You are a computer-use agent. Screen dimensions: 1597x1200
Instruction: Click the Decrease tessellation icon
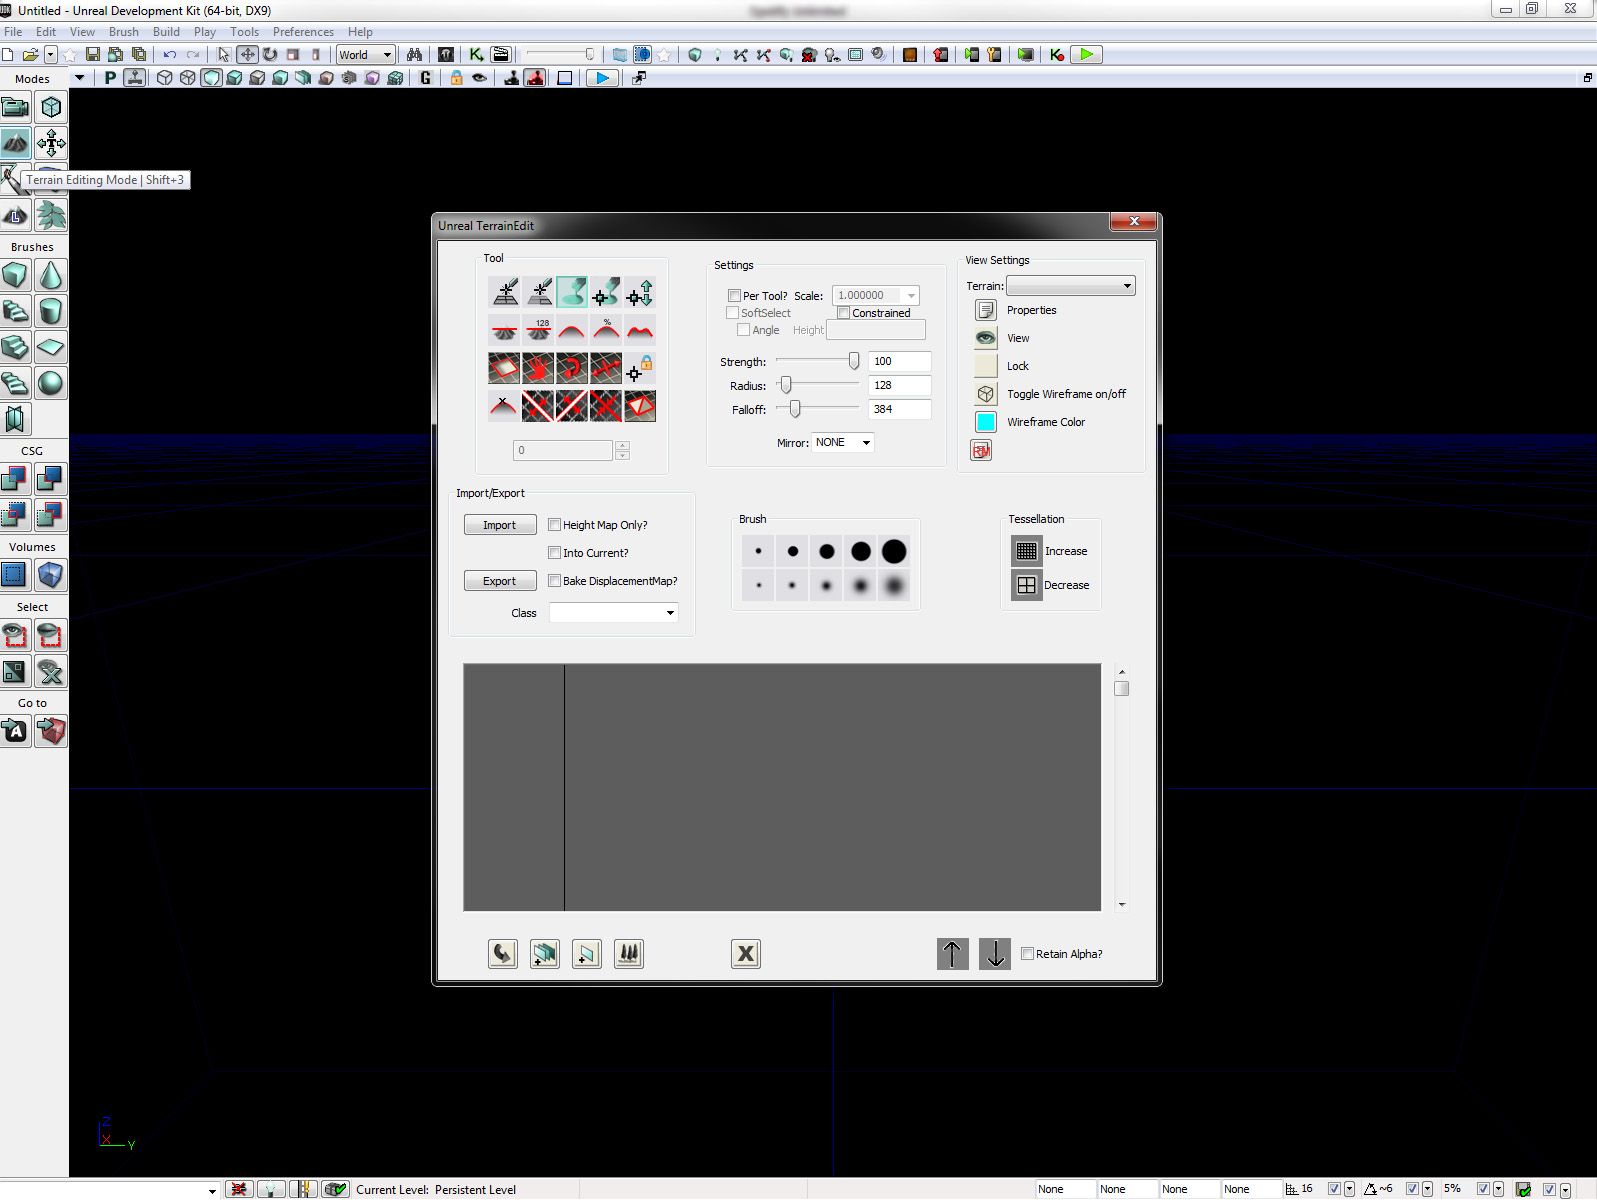[1026, 585]
